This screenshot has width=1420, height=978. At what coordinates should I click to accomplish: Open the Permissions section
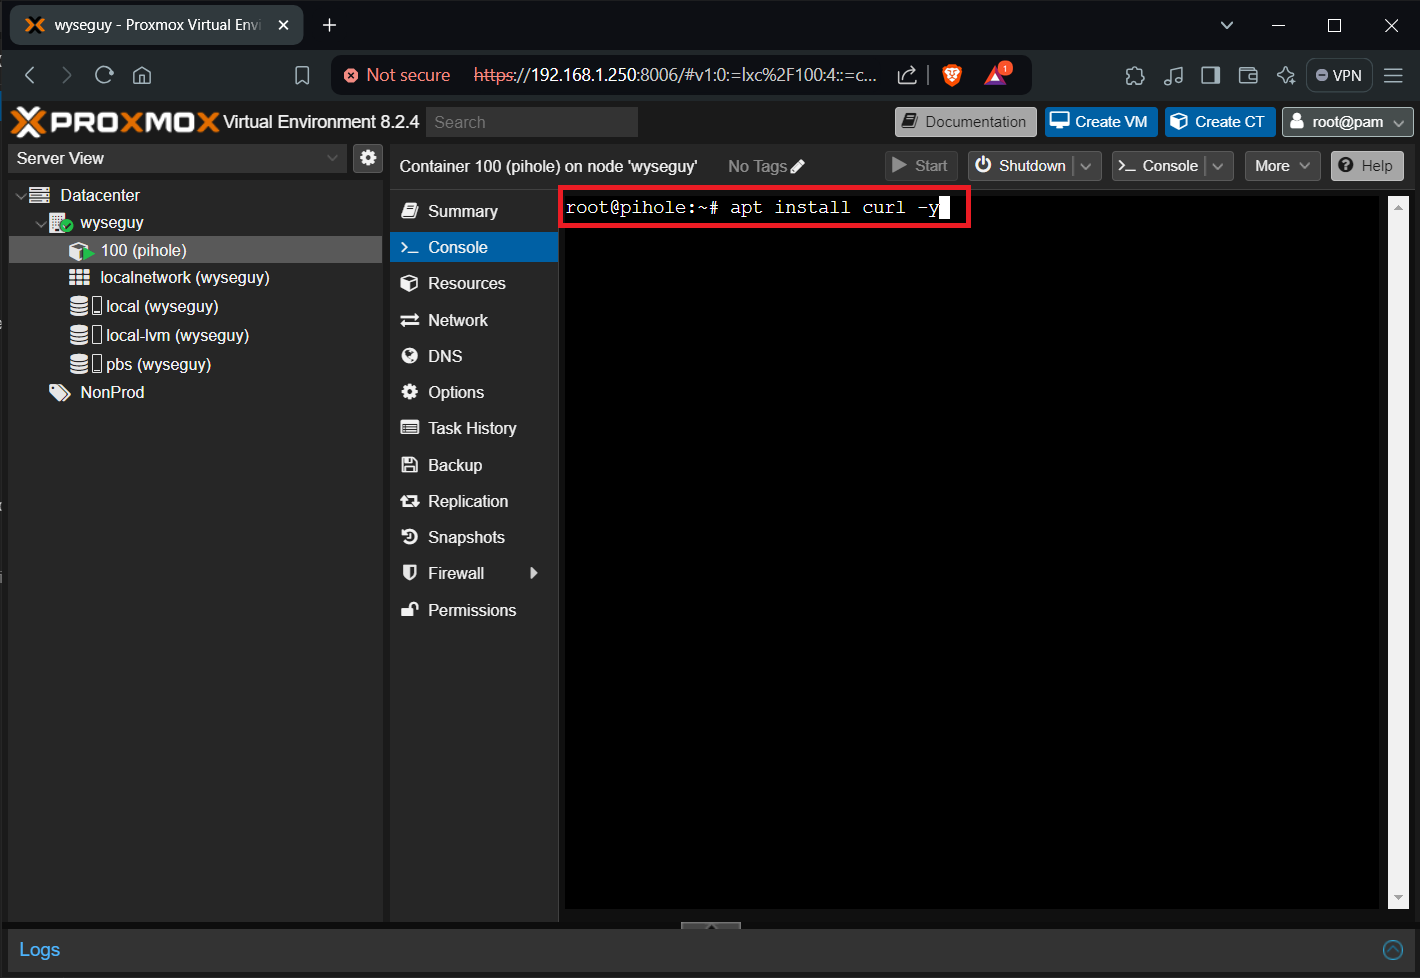point(474,610)
